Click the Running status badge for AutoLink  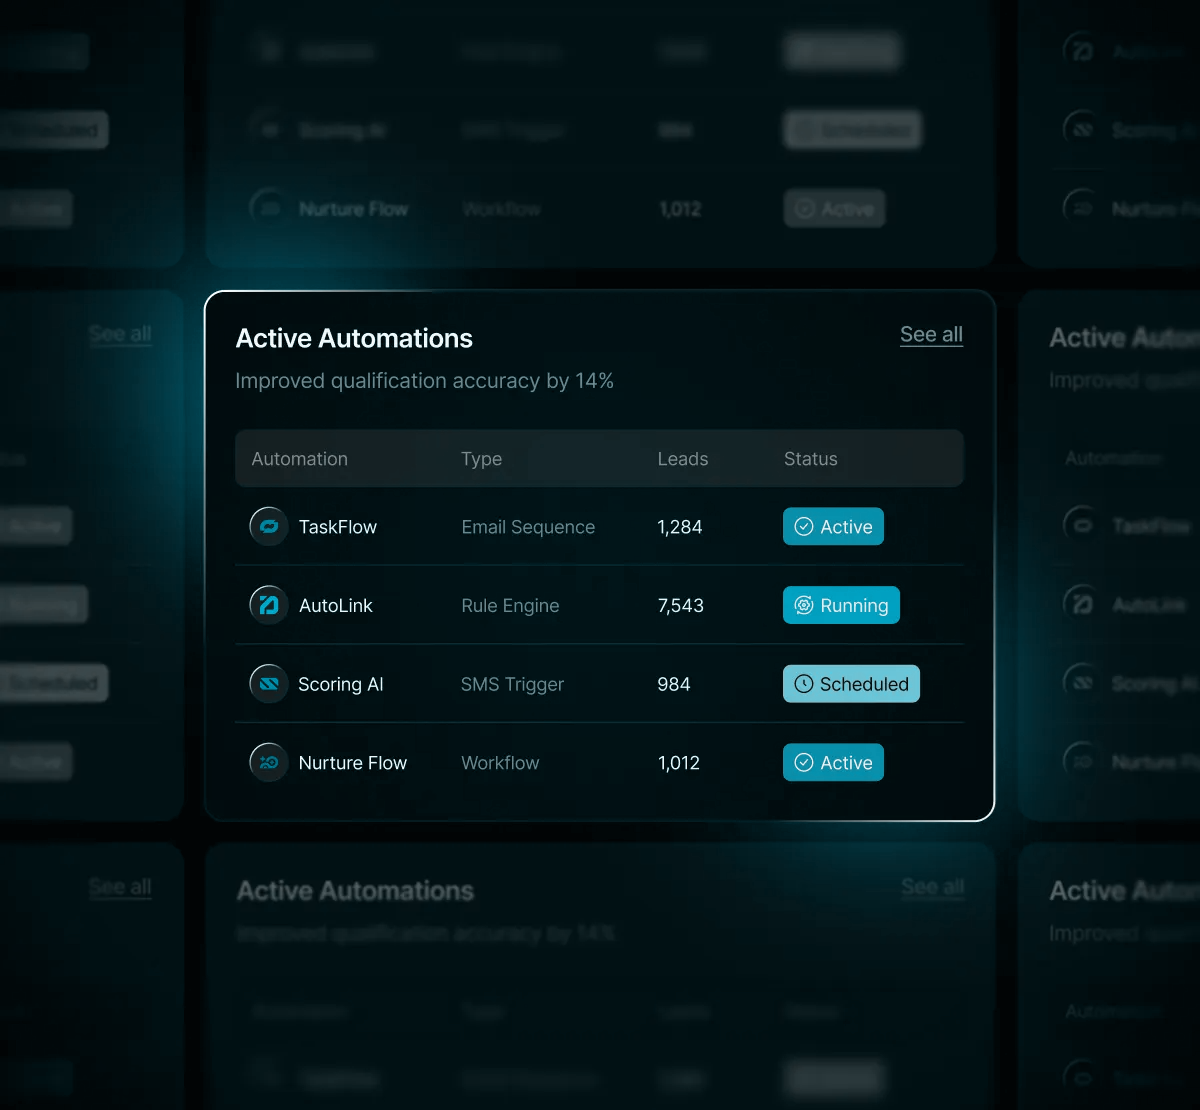(x=841, y=605)
